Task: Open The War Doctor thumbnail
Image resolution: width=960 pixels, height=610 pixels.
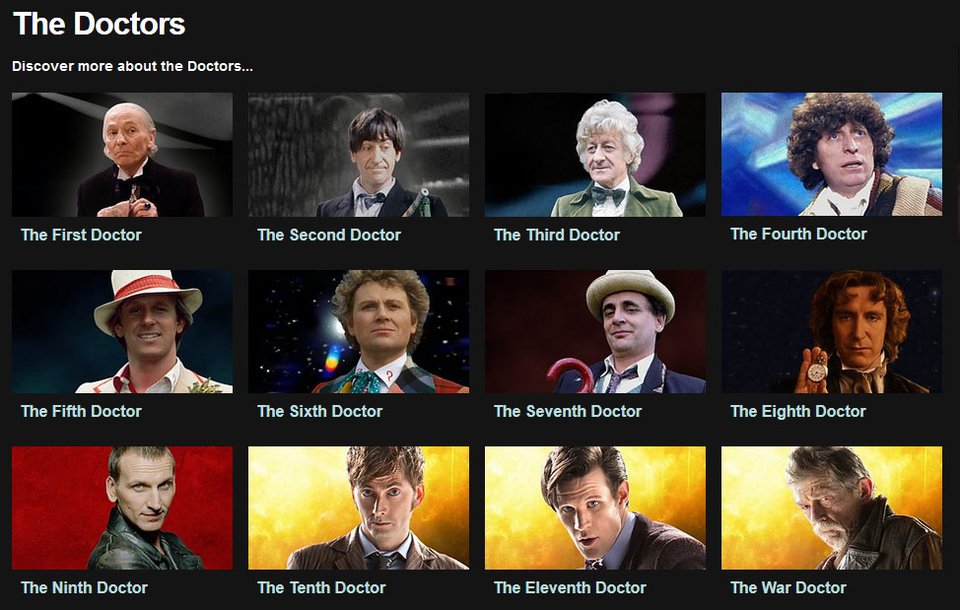Action: pyautogui.click(x=831, y=508)
